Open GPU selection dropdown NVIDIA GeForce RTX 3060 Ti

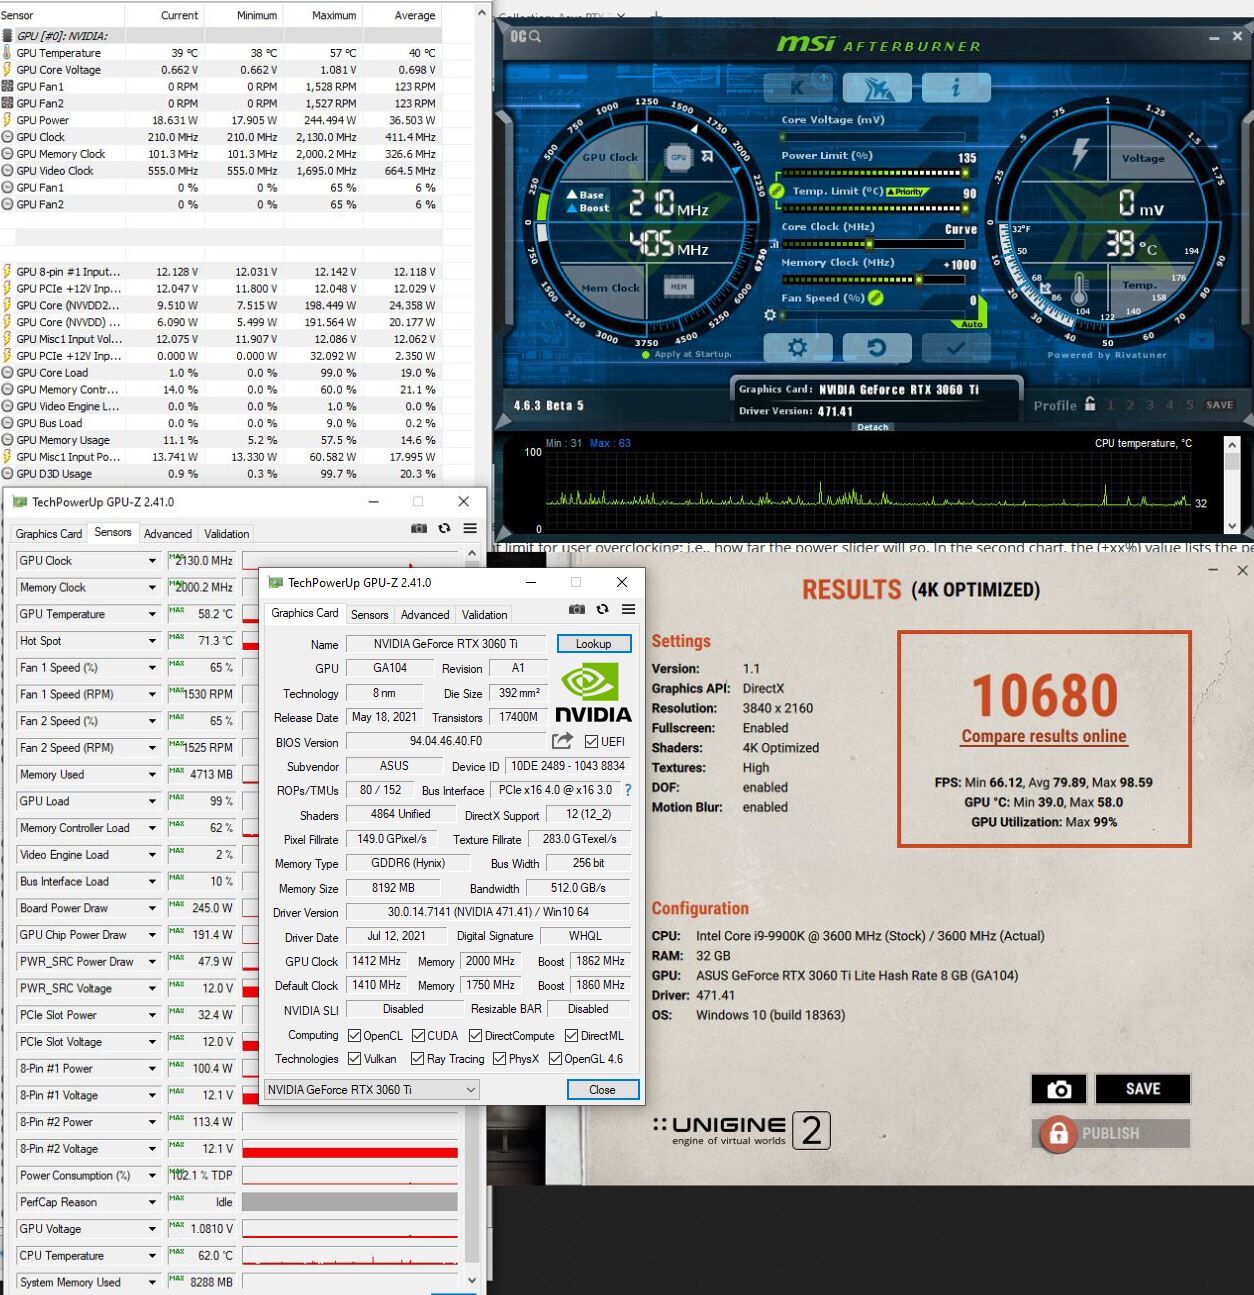click(372, 1089)
